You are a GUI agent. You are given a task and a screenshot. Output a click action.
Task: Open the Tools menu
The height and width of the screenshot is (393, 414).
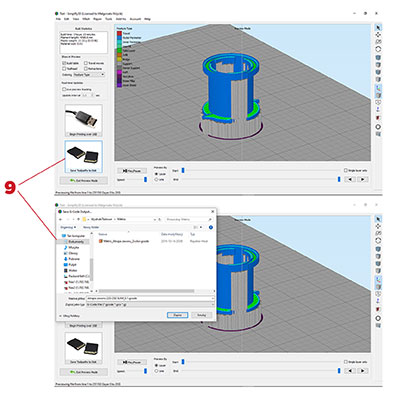tap(109, 19)
